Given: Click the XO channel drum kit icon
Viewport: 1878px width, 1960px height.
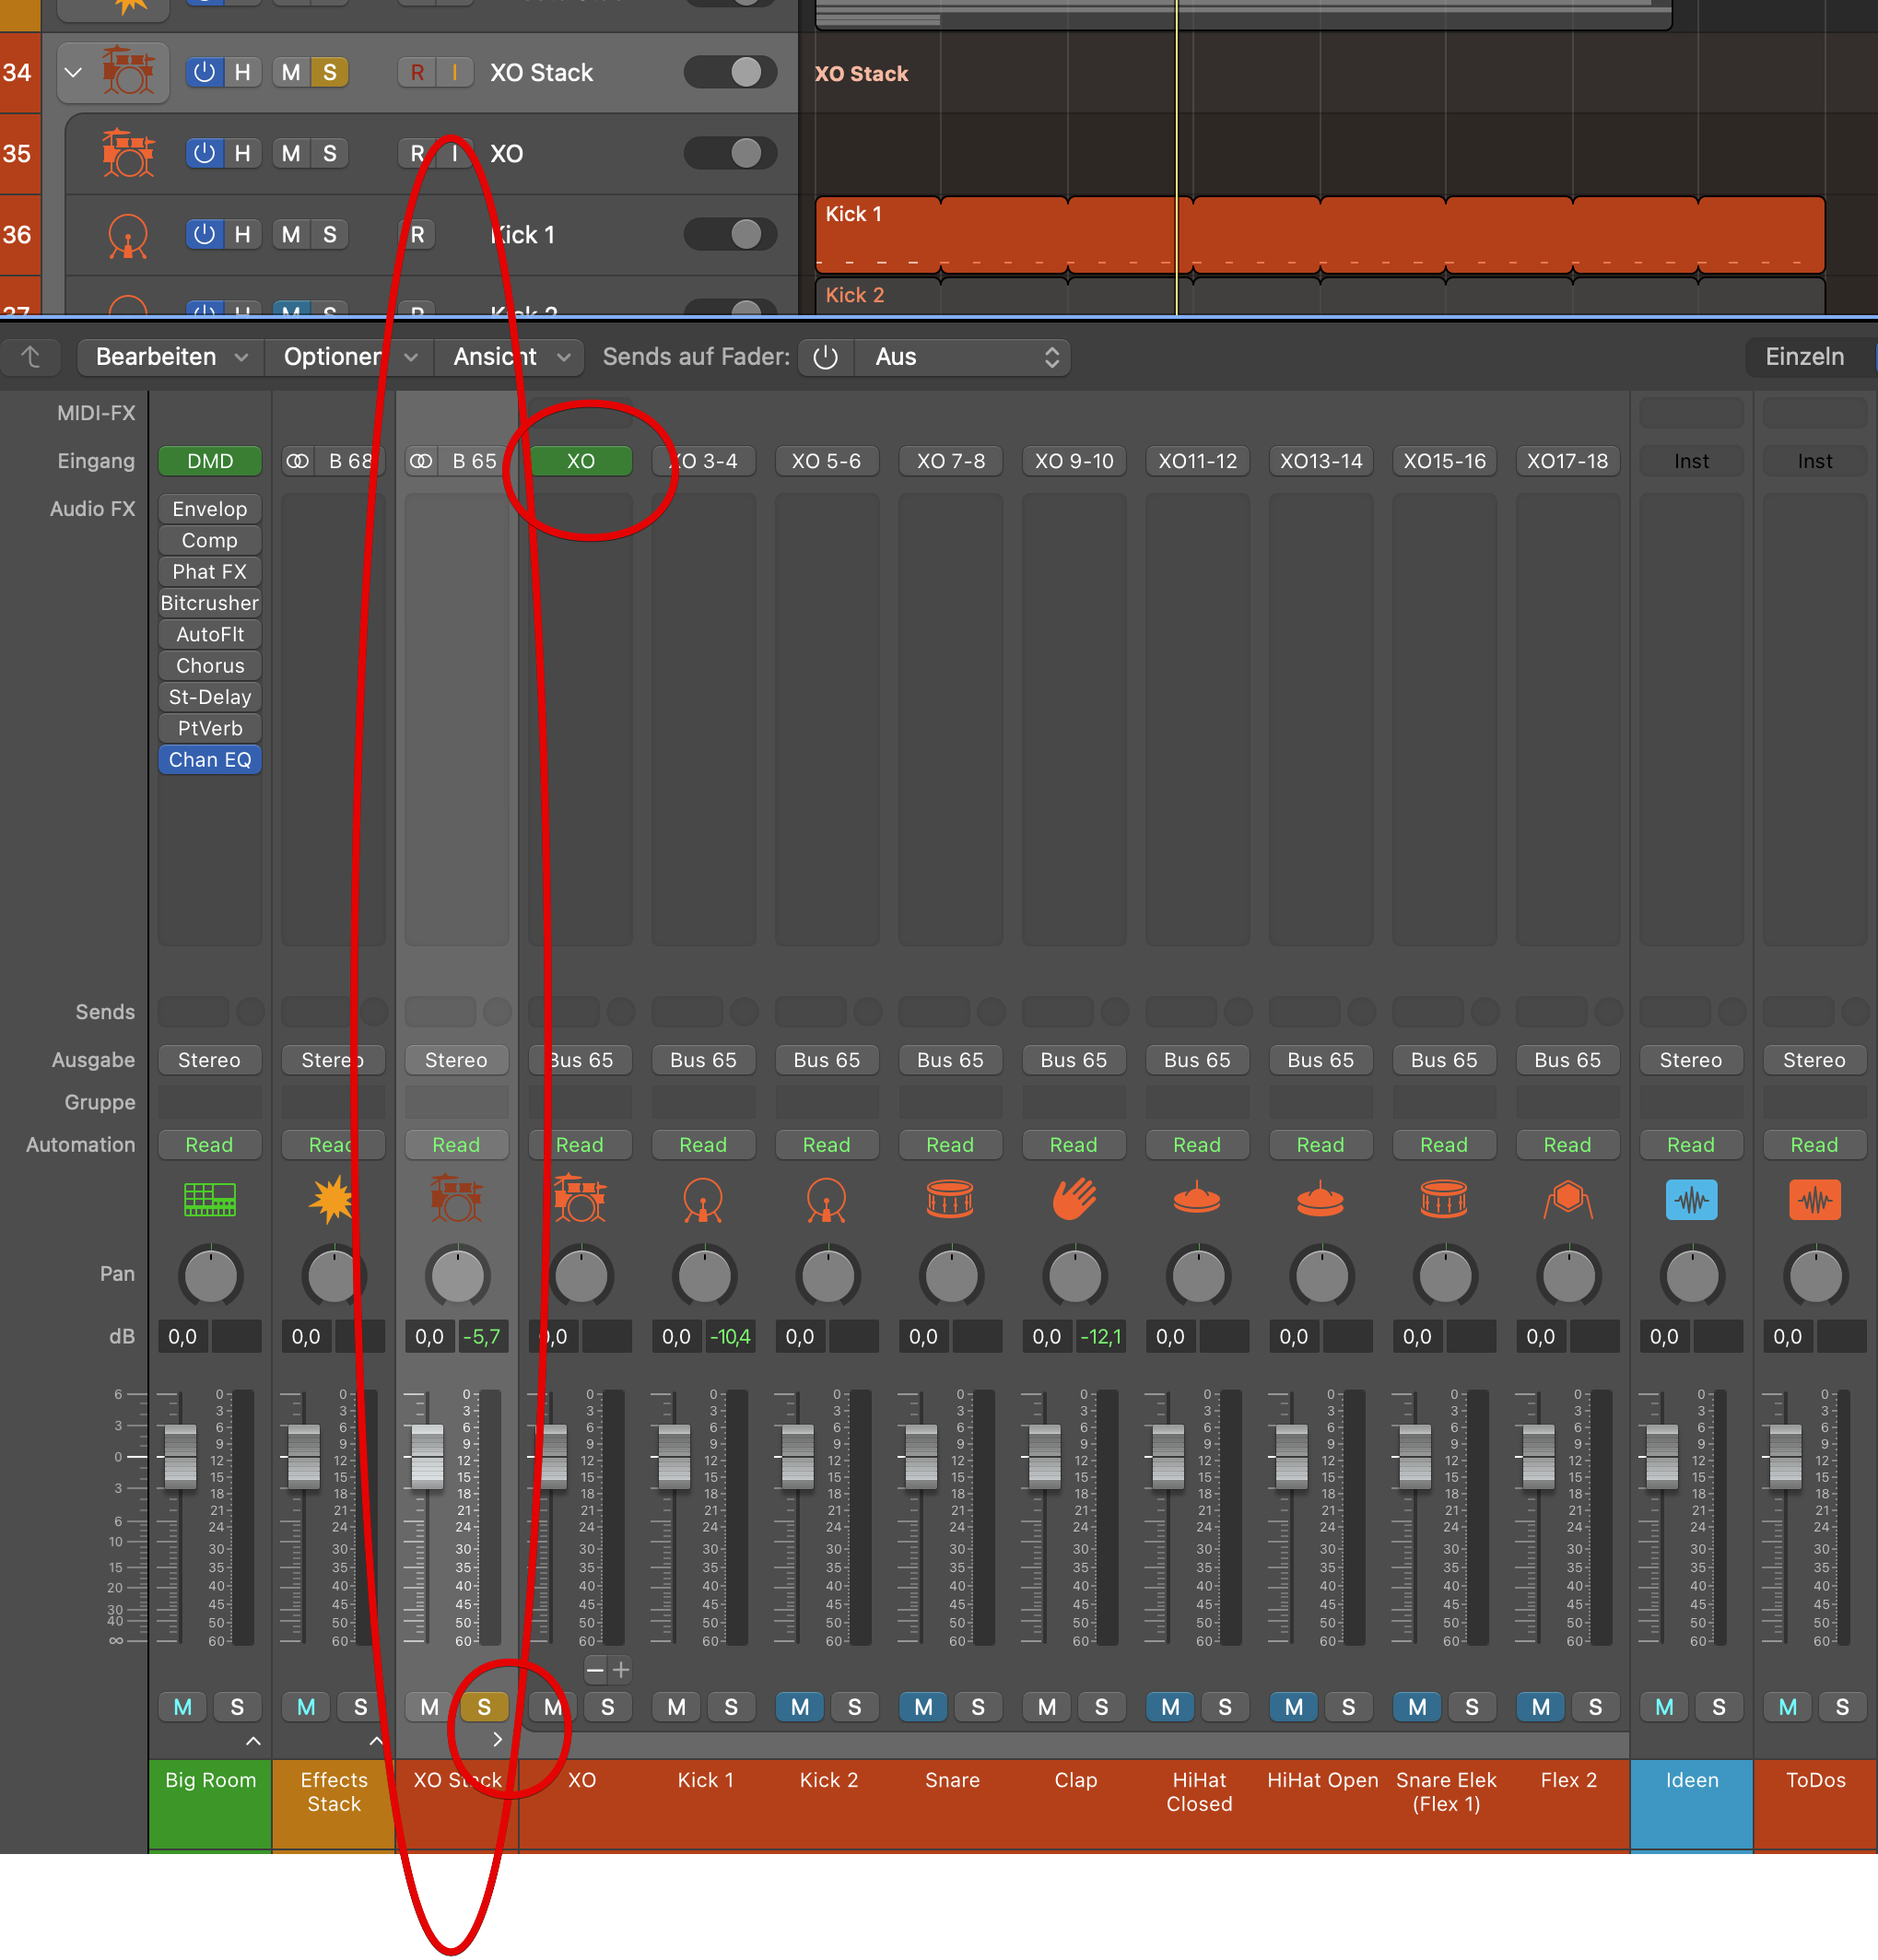Looking at the screenshot, I should point(580,1200).
